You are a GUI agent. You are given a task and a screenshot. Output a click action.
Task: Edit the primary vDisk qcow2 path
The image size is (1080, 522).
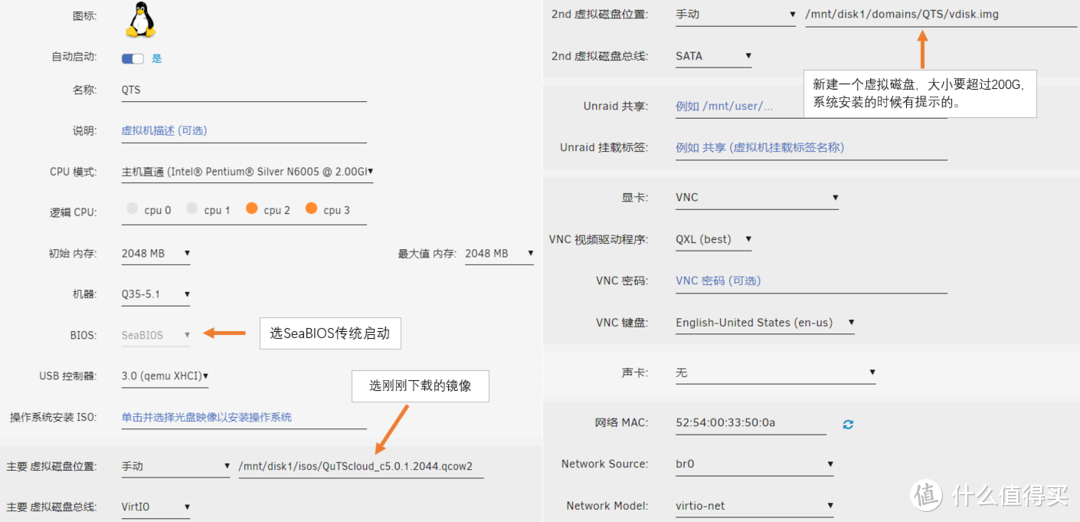click(360, 466)
